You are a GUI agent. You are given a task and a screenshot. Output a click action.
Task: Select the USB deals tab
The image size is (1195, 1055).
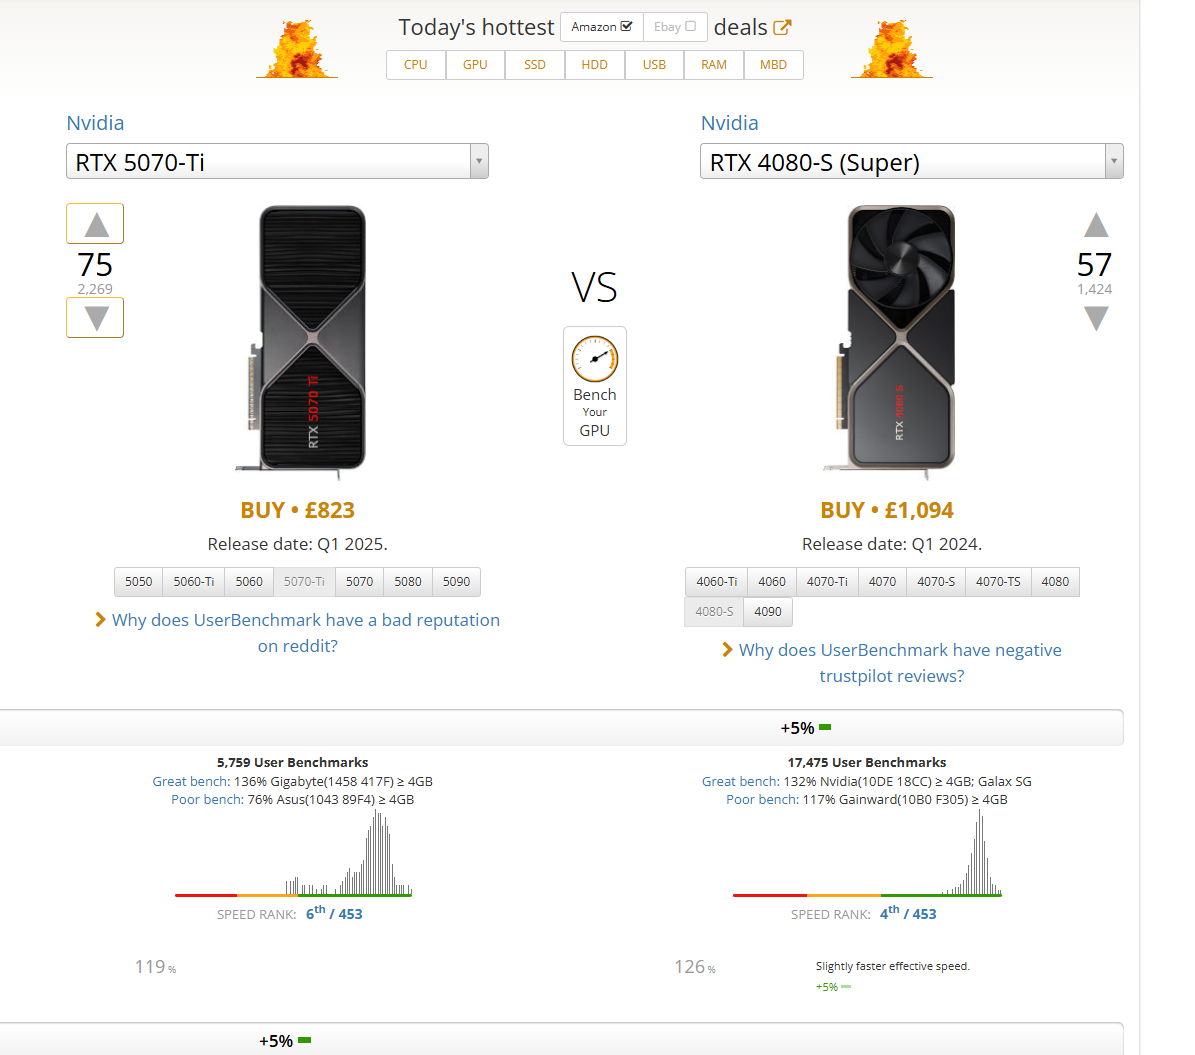click(x=654, y=65)
